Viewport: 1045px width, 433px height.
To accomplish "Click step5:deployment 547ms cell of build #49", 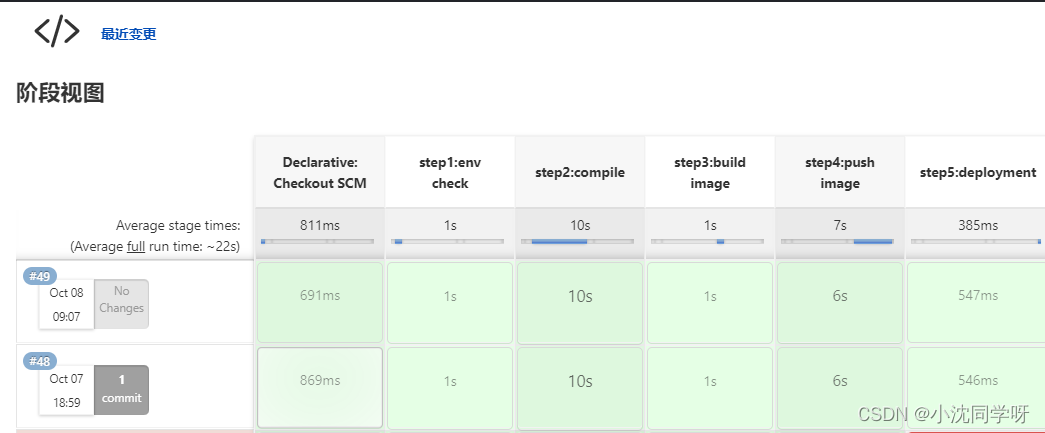I will pyautogui.click(x=976, y=302).
